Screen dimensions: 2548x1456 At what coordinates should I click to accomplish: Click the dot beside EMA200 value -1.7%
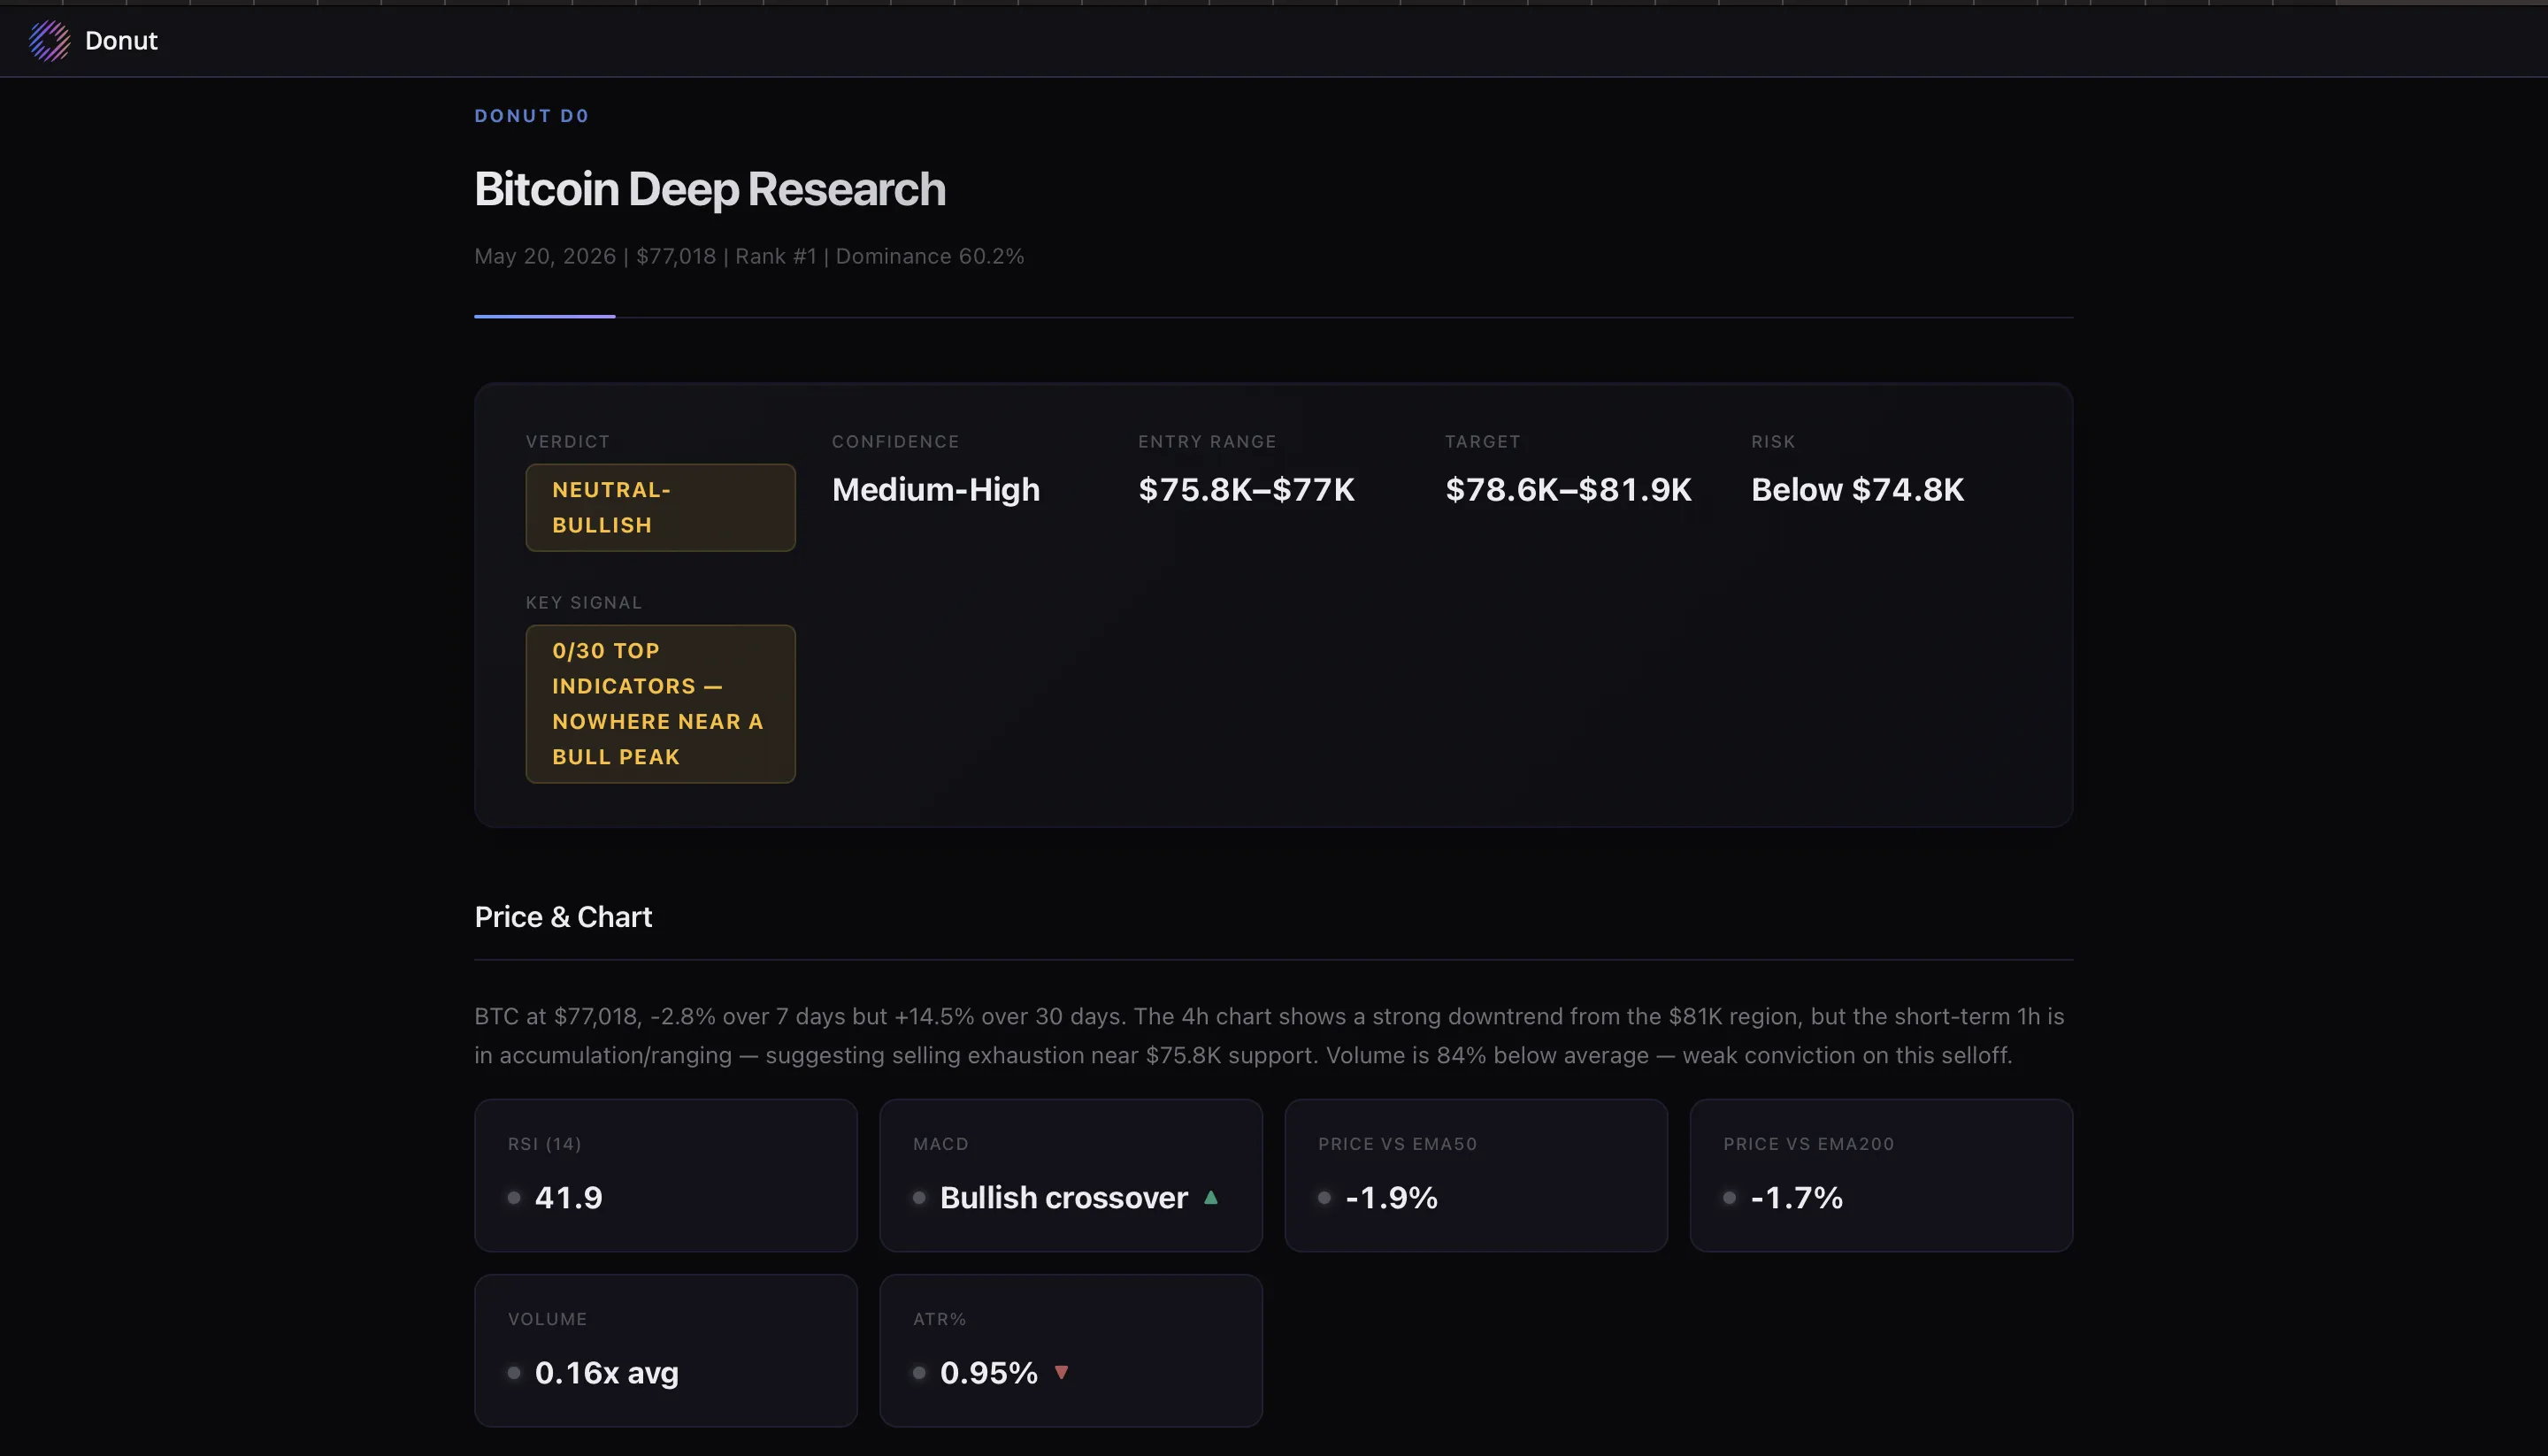click(x=1729, y=1198)
